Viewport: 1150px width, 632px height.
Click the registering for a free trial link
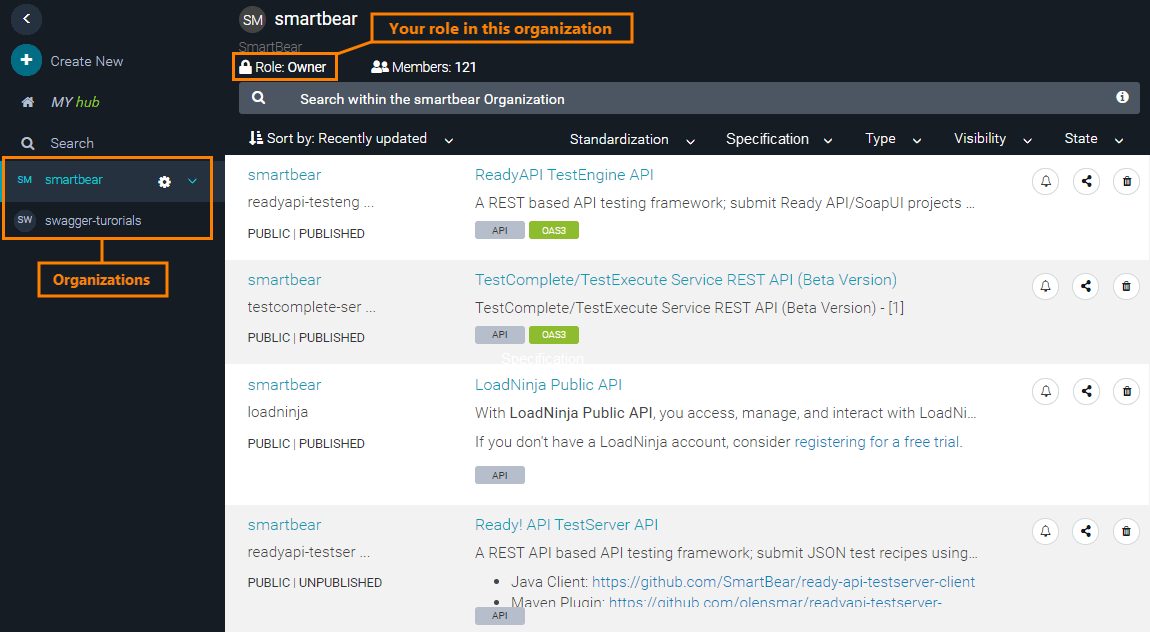click(x=876, y=442)
